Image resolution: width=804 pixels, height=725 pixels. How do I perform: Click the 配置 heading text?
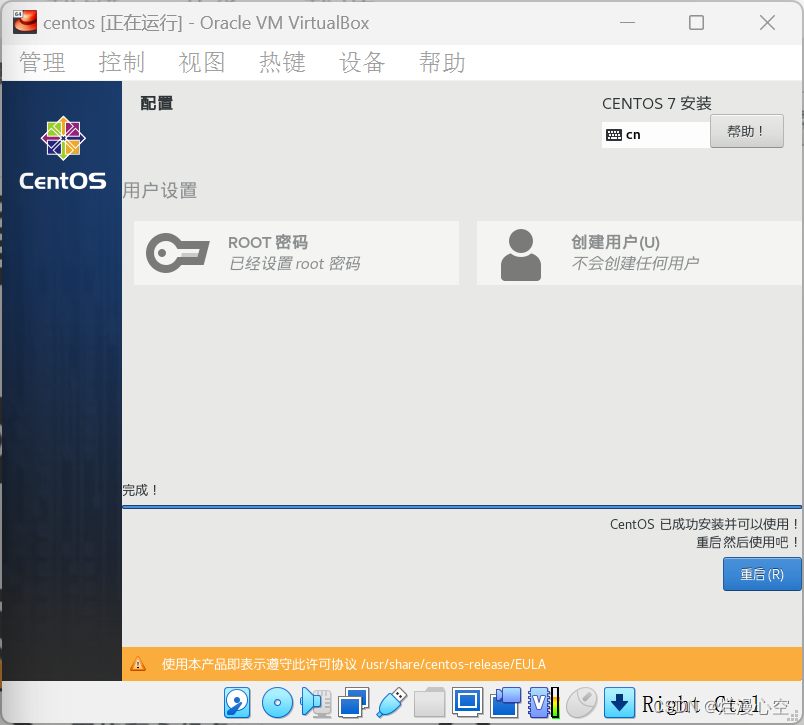pyautogui.click(x=157, y=104)
